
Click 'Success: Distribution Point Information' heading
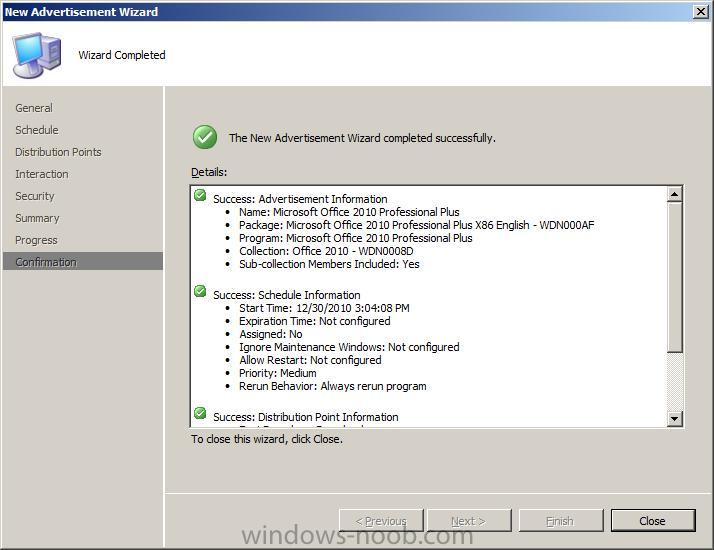coord(306,417)
